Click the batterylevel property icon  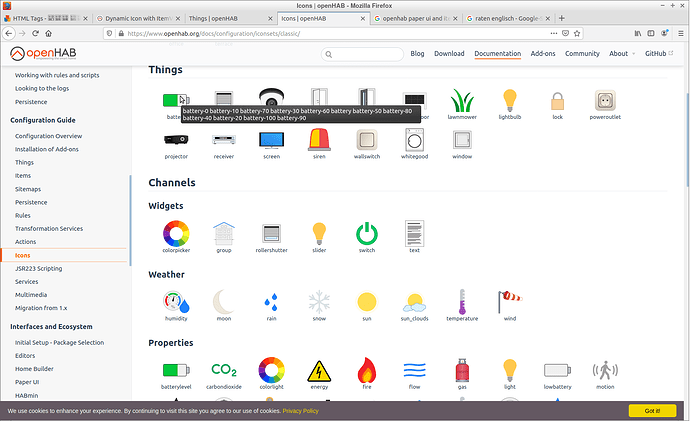176,370
